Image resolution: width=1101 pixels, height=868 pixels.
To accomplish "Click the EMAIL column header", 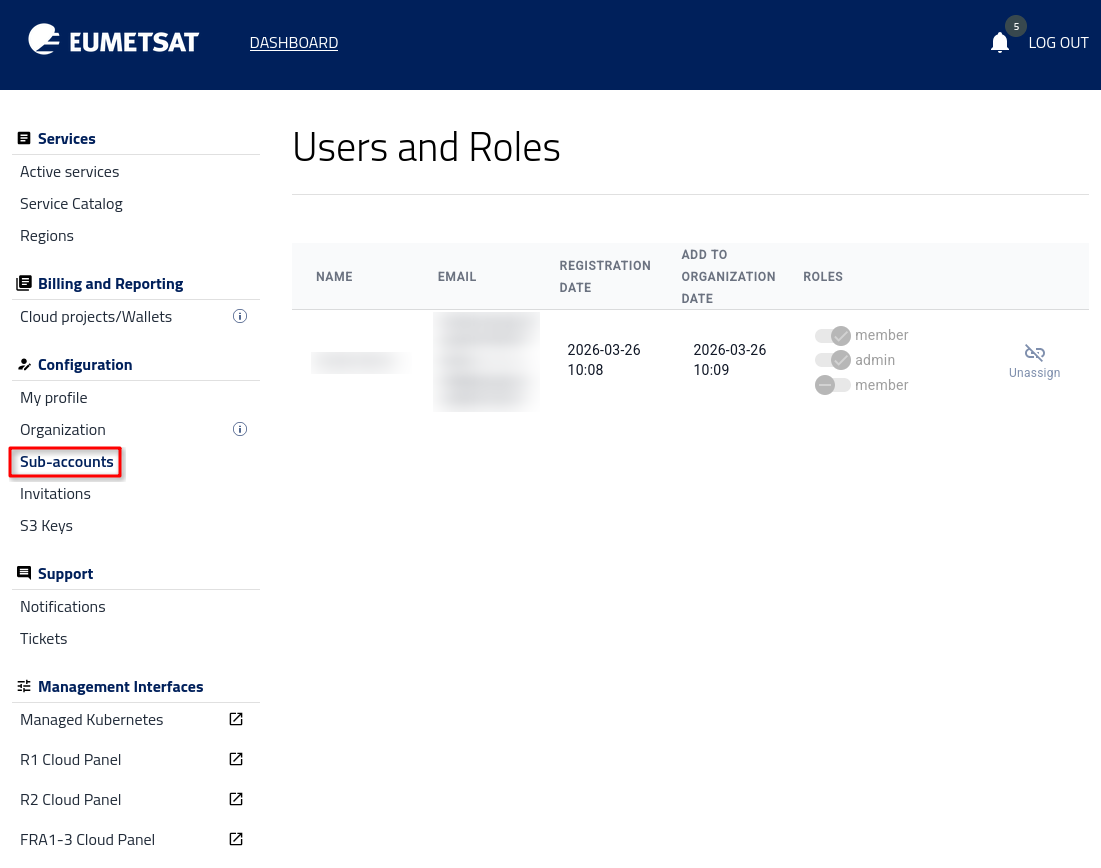I will pos(456,277).
